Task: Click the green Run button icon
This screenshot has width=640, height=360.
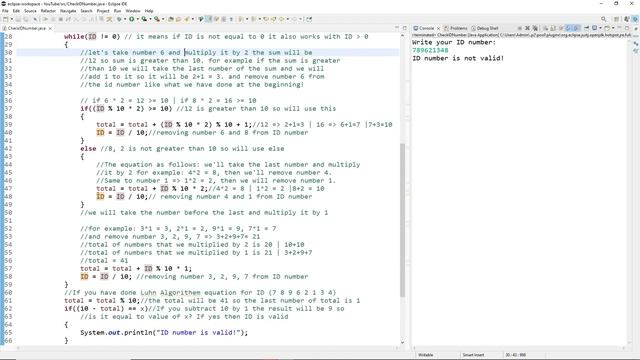Action: pos(132,19)
